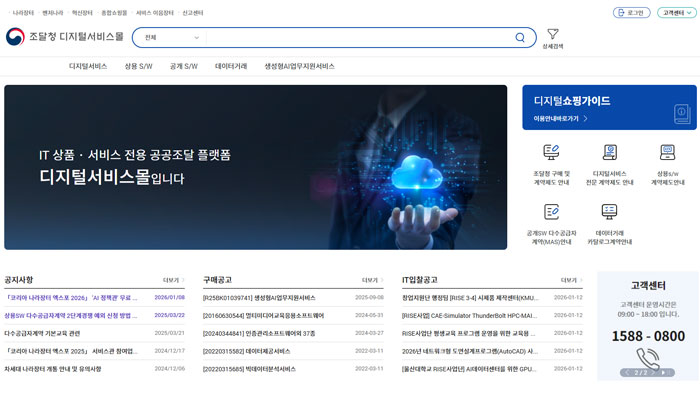Click 더보기 next to 구매공고

(x=371, y=281)
